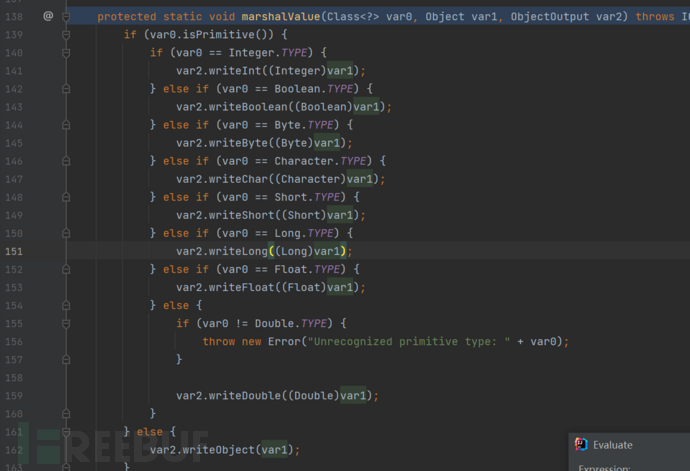Collapse the Integer.TYPE block fold on line 140
The height and width of the screenshot is (471, 690).
[66, 53]
